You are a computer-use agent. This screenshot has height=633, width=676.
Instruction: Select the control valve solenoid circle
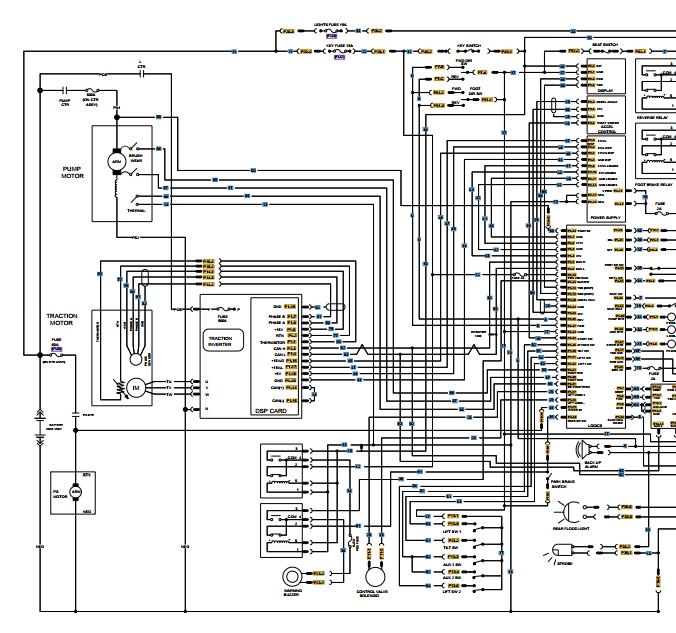375,577
